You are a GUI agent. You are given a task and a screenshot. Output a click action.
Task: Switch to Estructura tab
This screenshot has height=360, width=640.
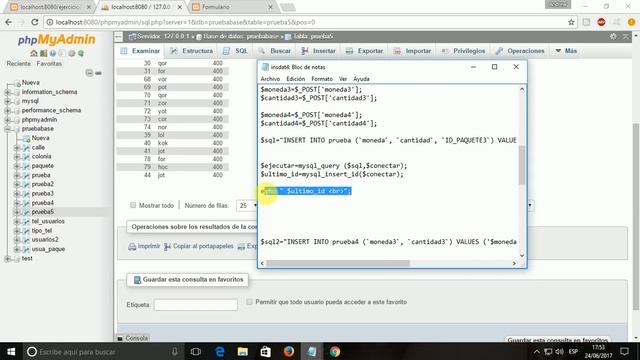(191, 51)
